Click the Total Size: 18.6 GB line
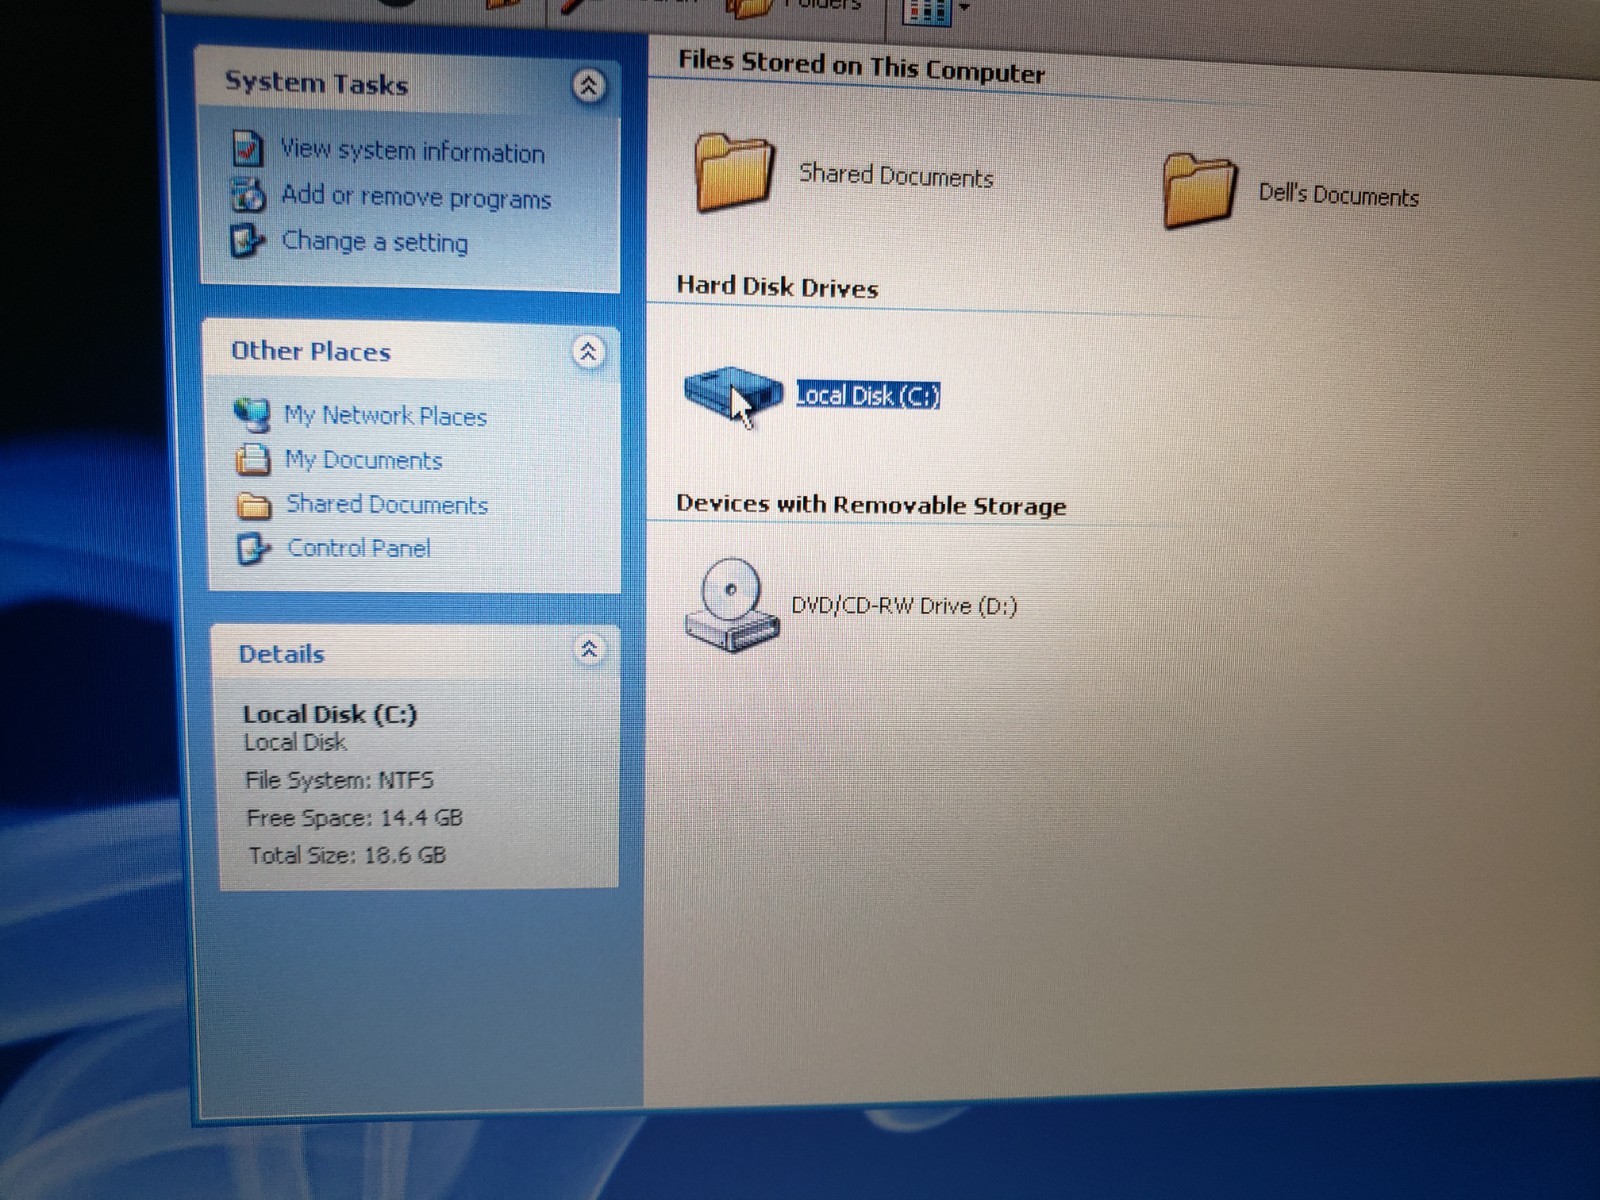1600x1200 pixels. pos(347,855)
